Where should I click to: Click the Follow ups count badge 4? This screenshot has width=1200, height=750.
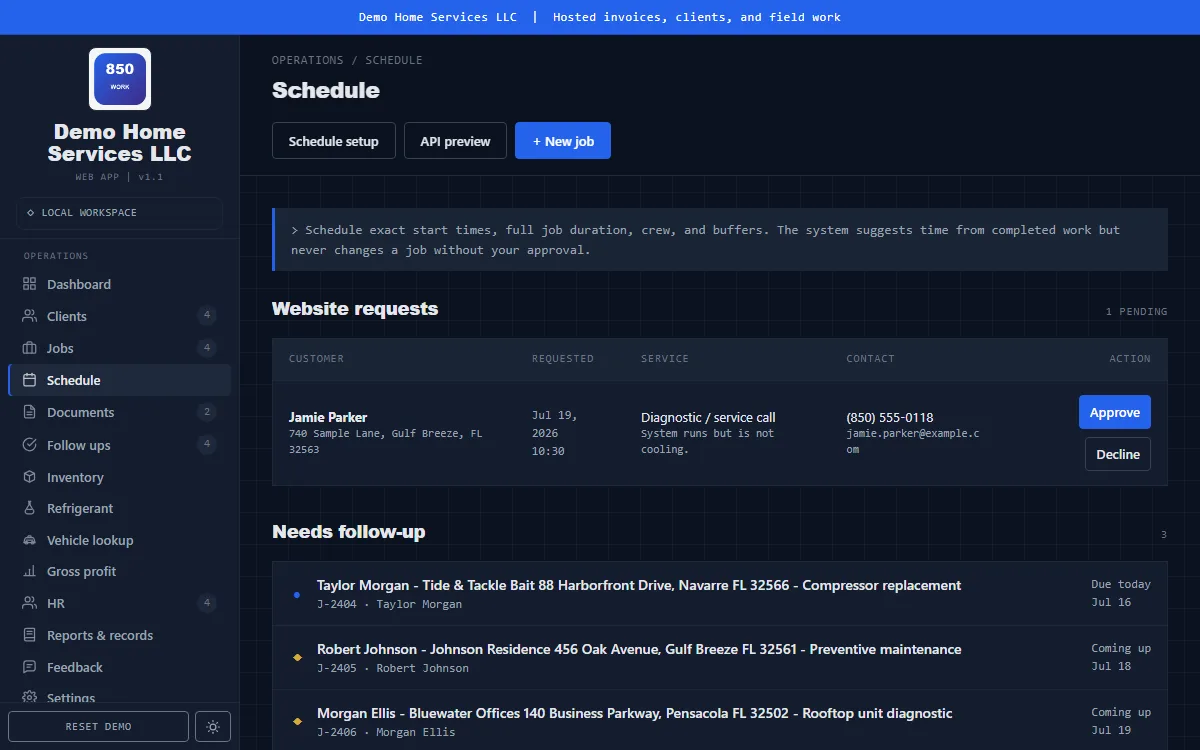click(x=207, y=445)
